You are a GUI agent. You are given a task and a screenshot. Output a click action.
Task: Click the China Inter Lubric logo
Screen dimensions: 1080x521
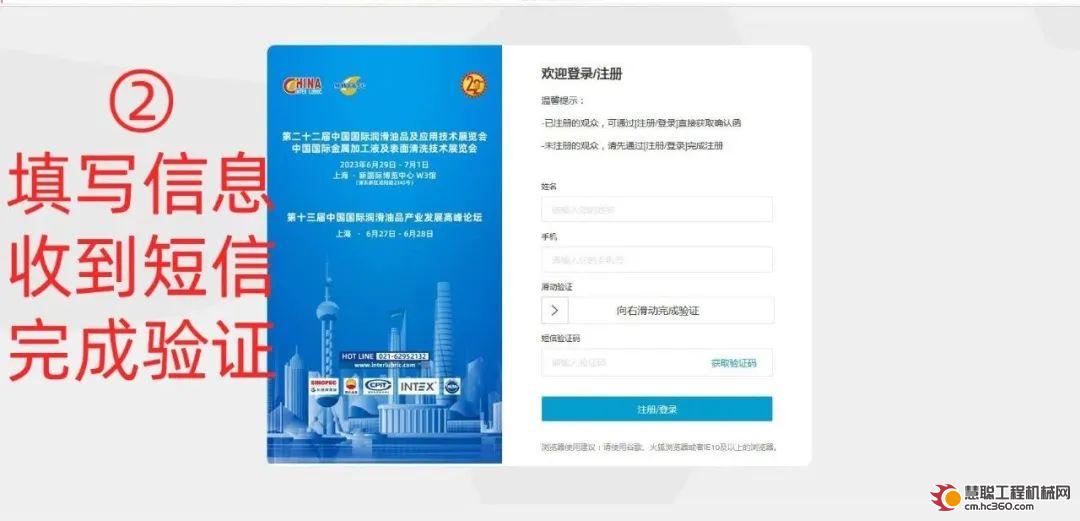click(x=302, y=85)
